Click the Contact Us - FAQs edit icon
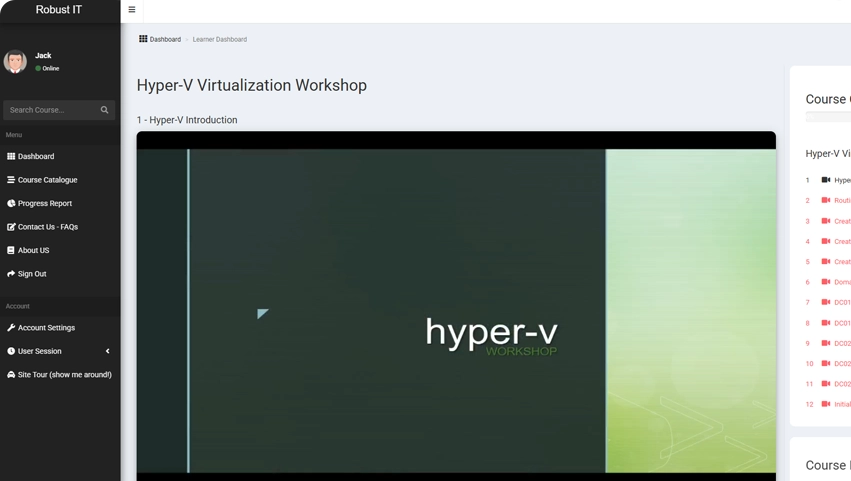Viewport: 851px width, 481px height. coord(11,227)
